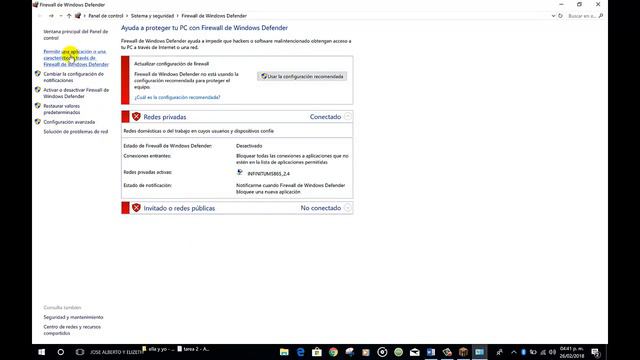Open Solución de problemas de red
Screen dimensions: 640x360
coord(76,131)
